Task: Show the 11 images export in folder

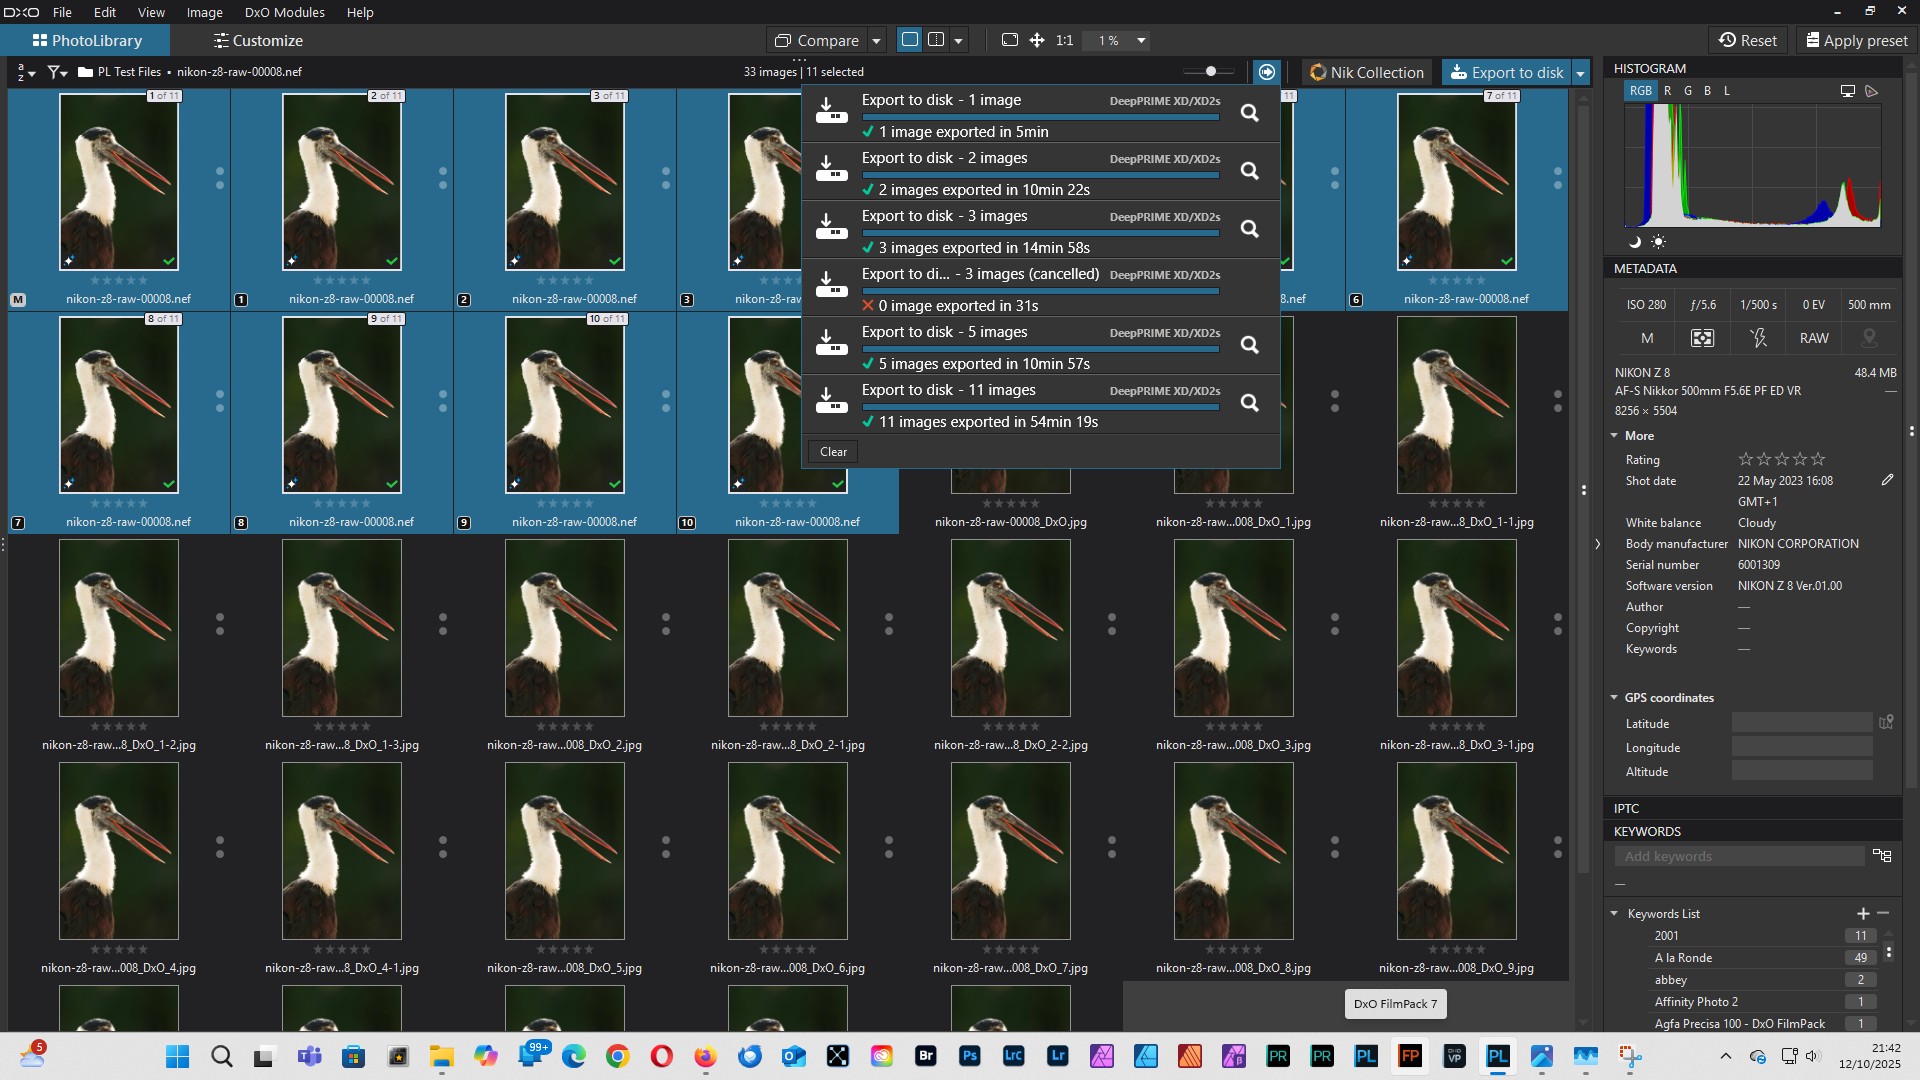Action: pyautogui.click(x=1249, y=403)
